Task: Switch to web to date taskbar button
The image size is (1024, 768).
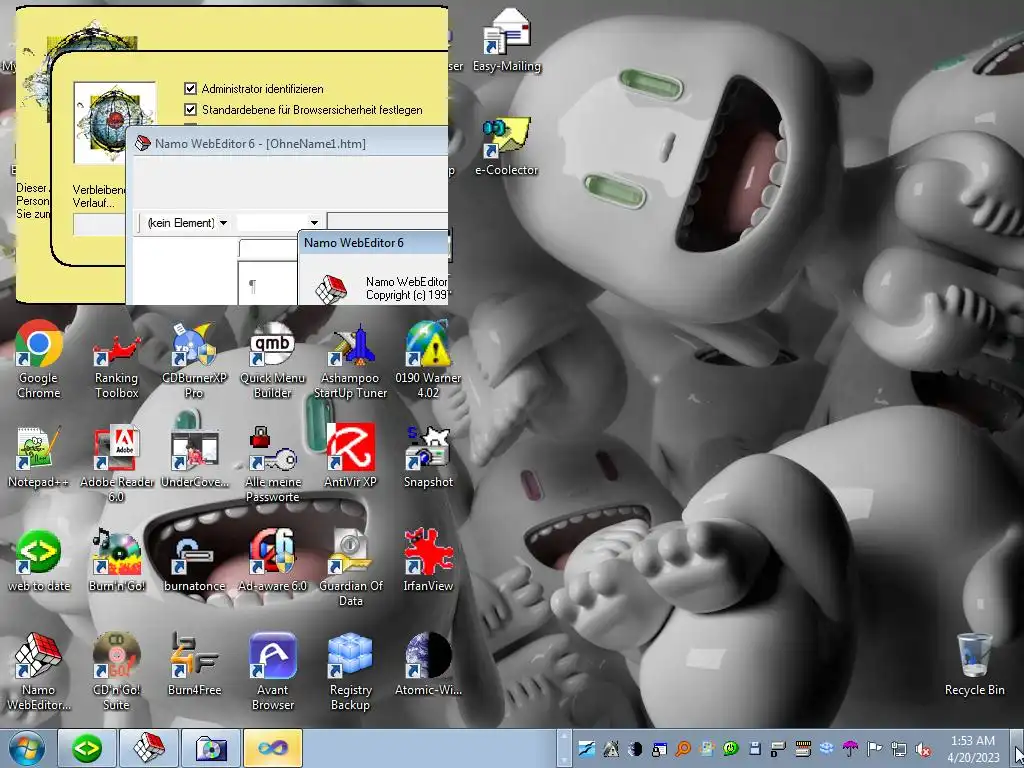Action: [x=88, y=748]
